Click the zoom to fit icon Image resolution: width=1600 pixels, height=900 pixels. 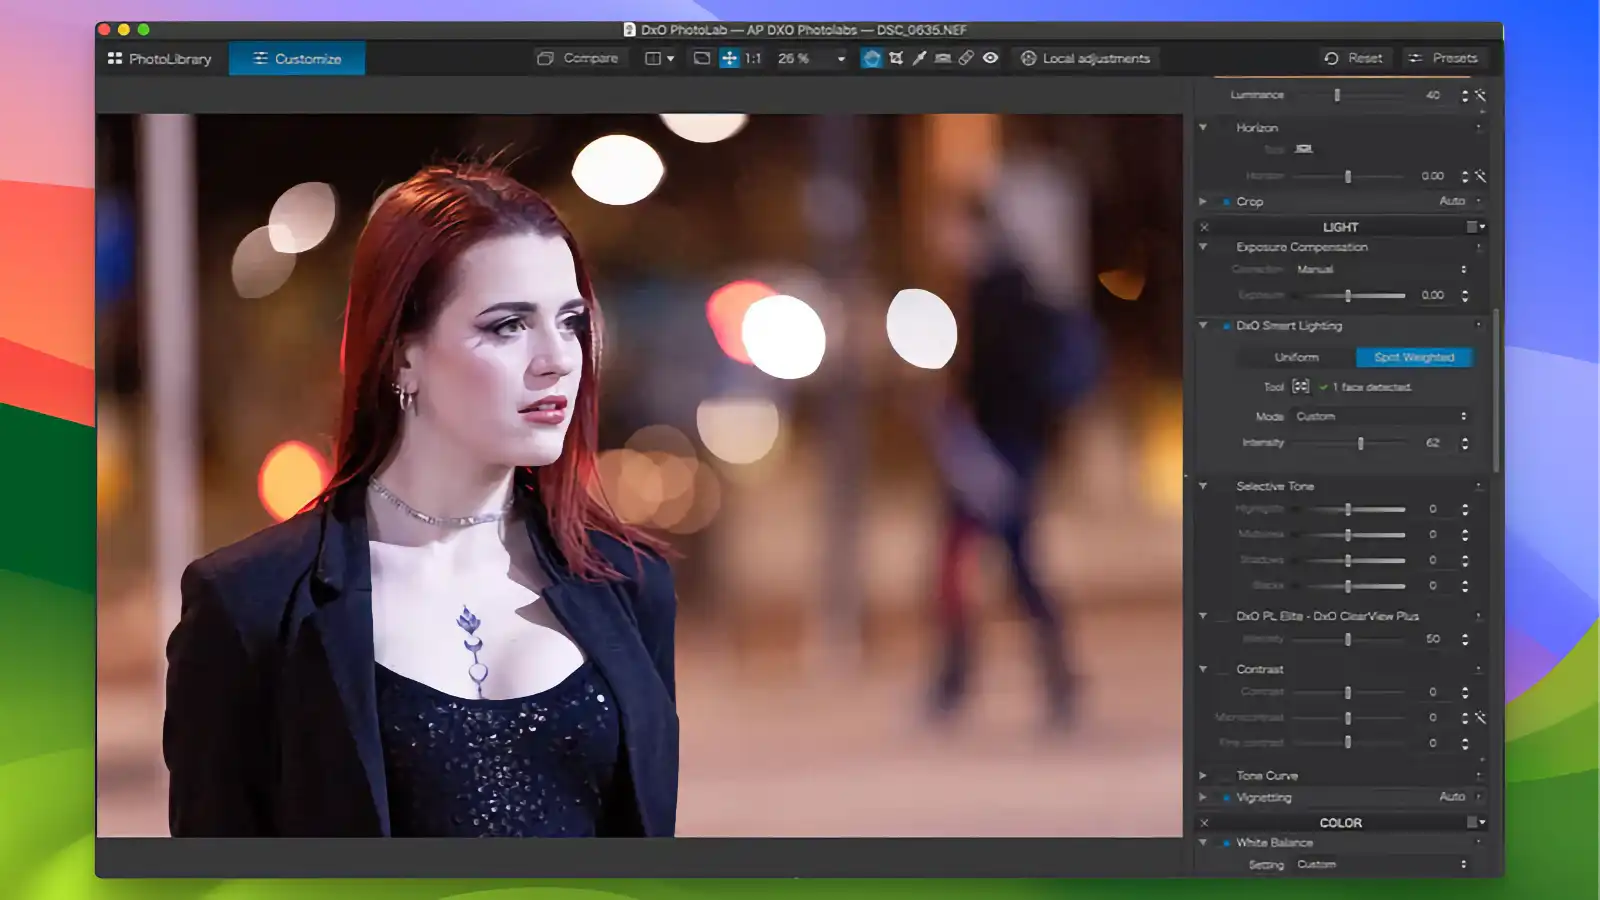click(x=701, y=58)
